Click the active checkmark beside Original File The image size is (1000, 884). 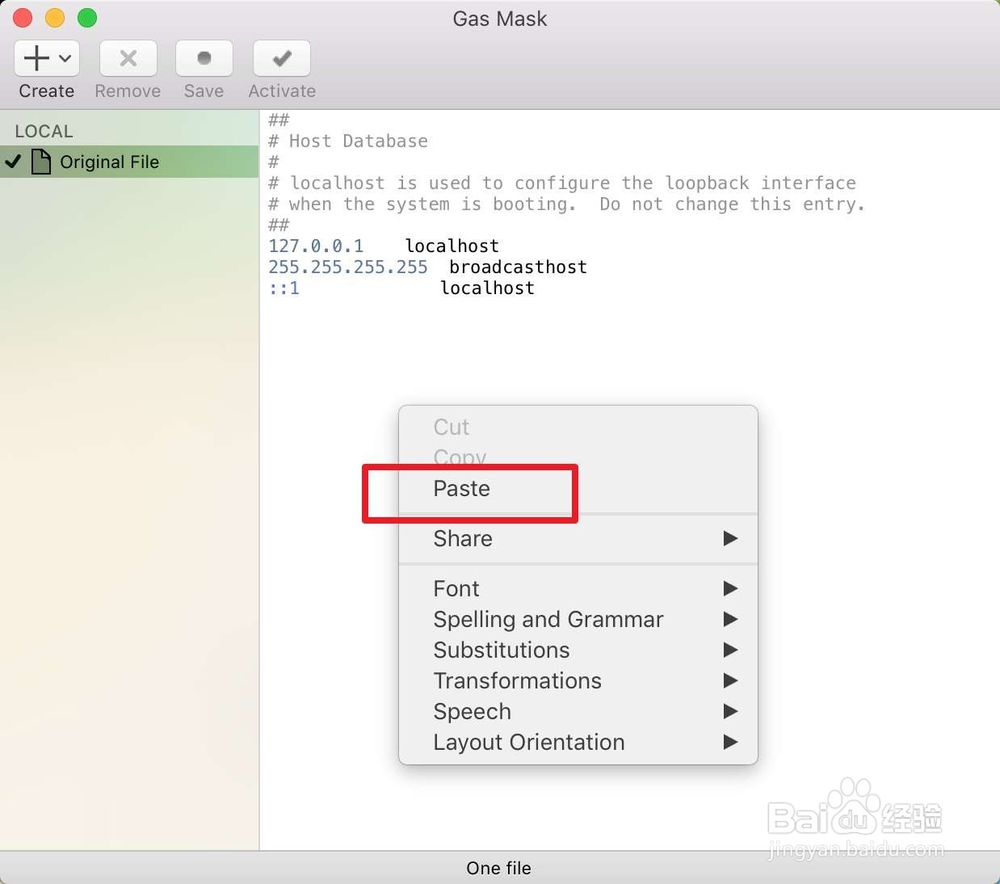tap(13, 162)
